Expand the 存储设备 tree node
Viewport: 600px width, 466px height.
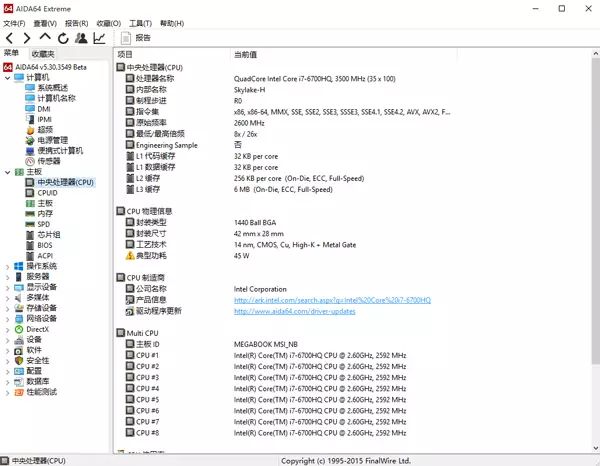point(7,308)
